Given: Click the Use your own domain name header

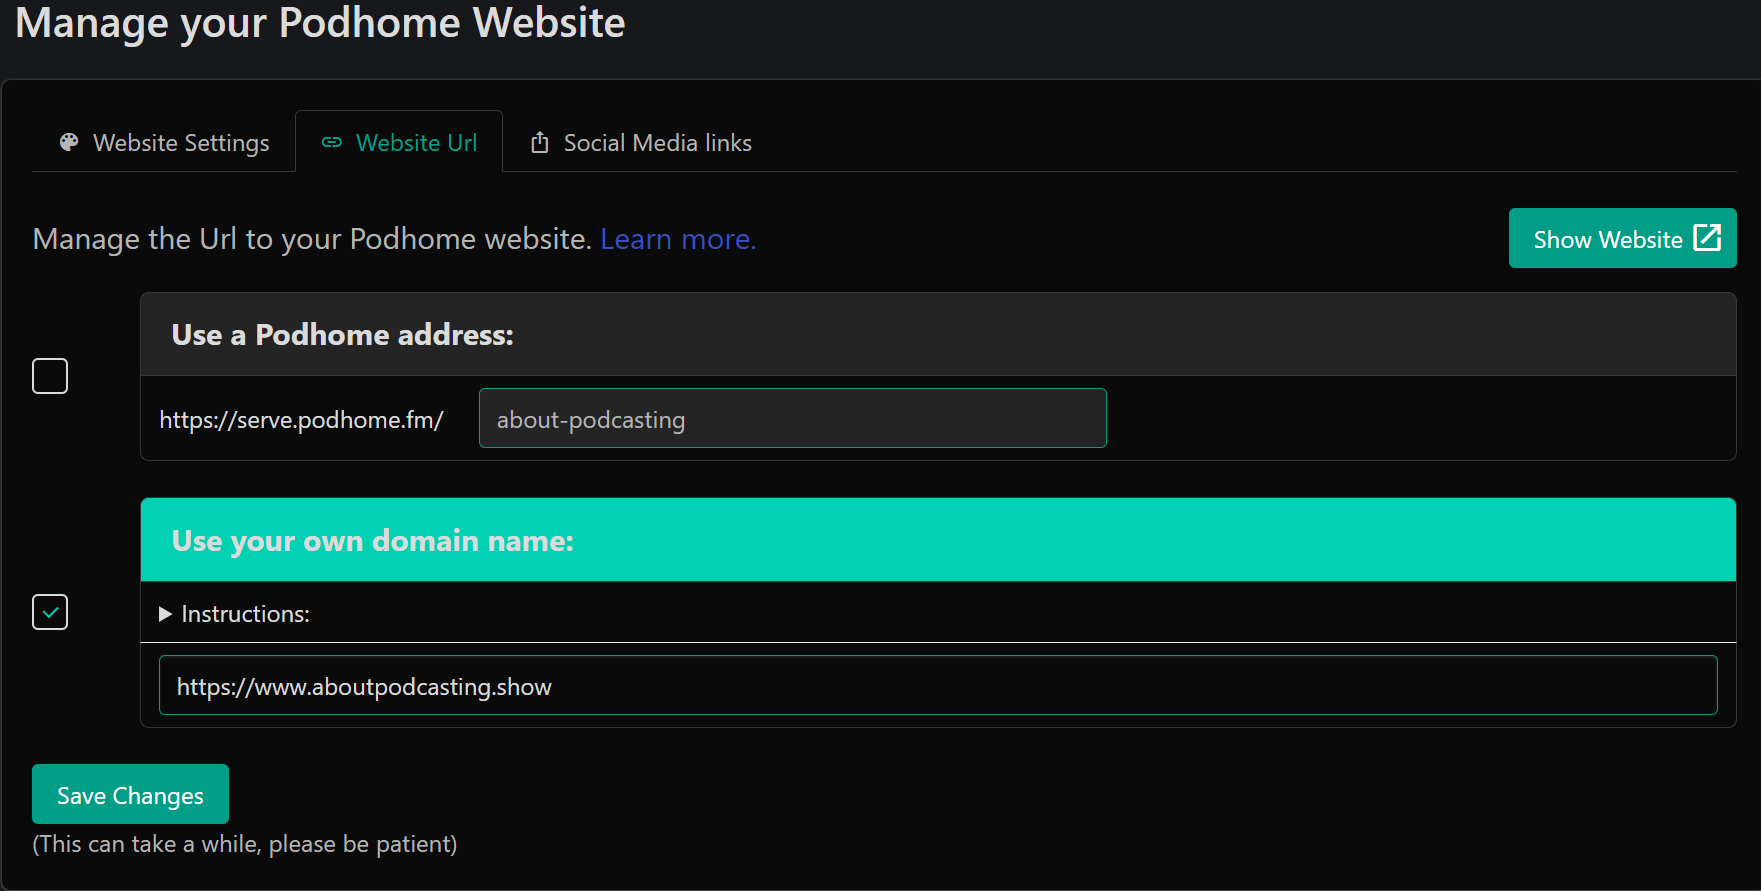Looking at the screenshot, I should [x=938, y=540].
